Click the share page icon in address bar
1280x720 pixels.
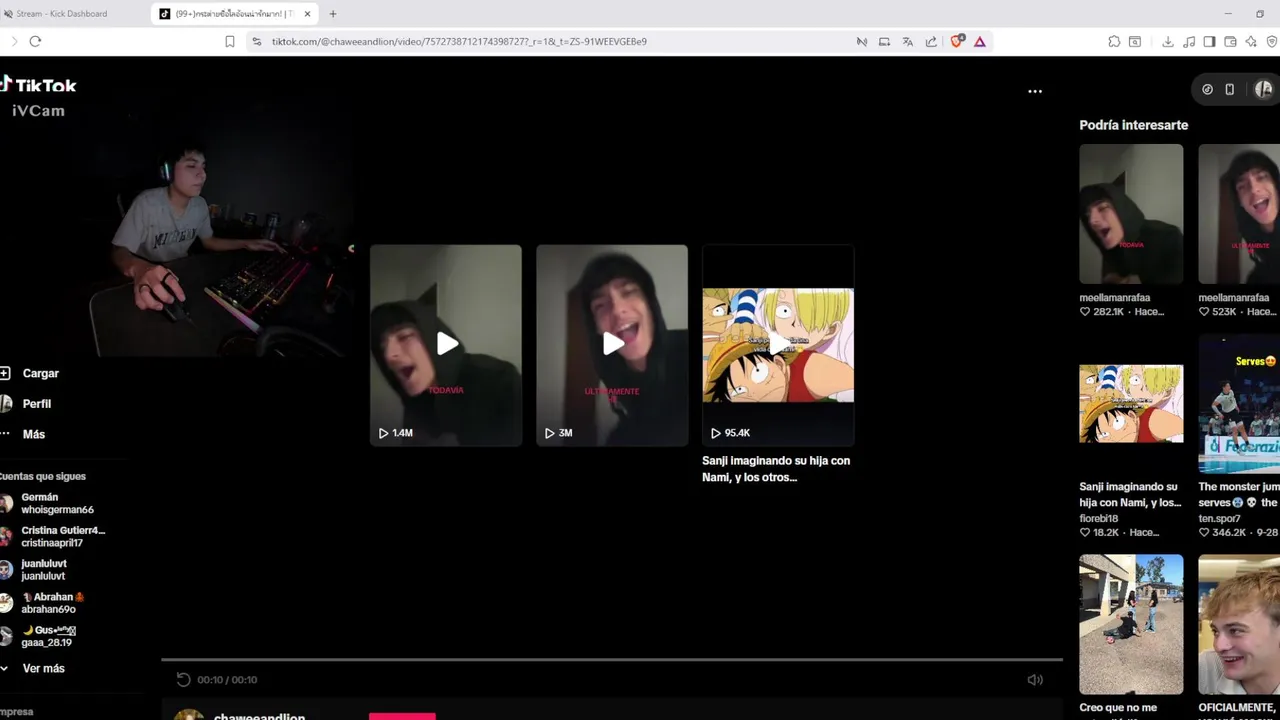pos(931,41)
